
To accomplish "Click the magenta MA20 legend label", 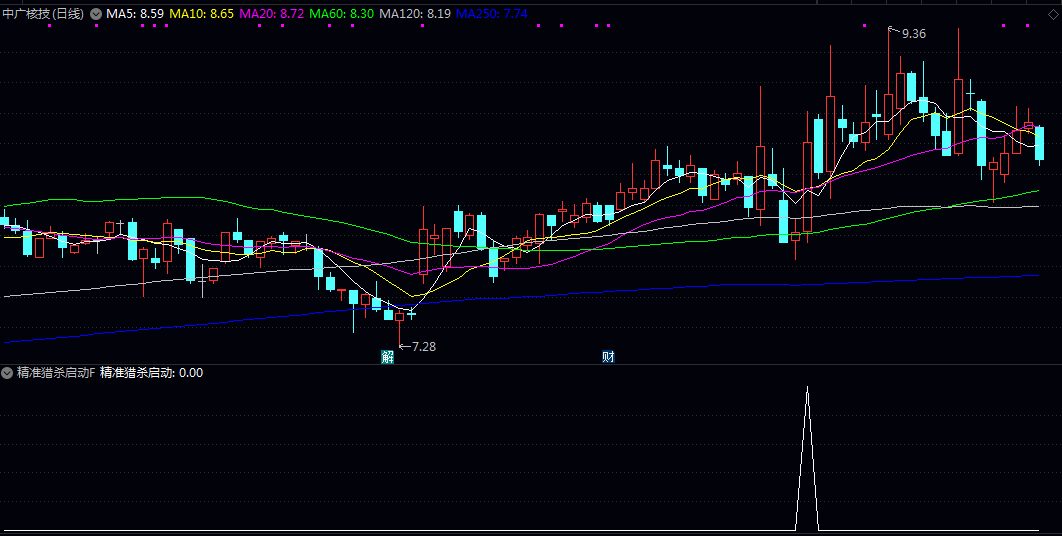I will [x=271, y=14].
